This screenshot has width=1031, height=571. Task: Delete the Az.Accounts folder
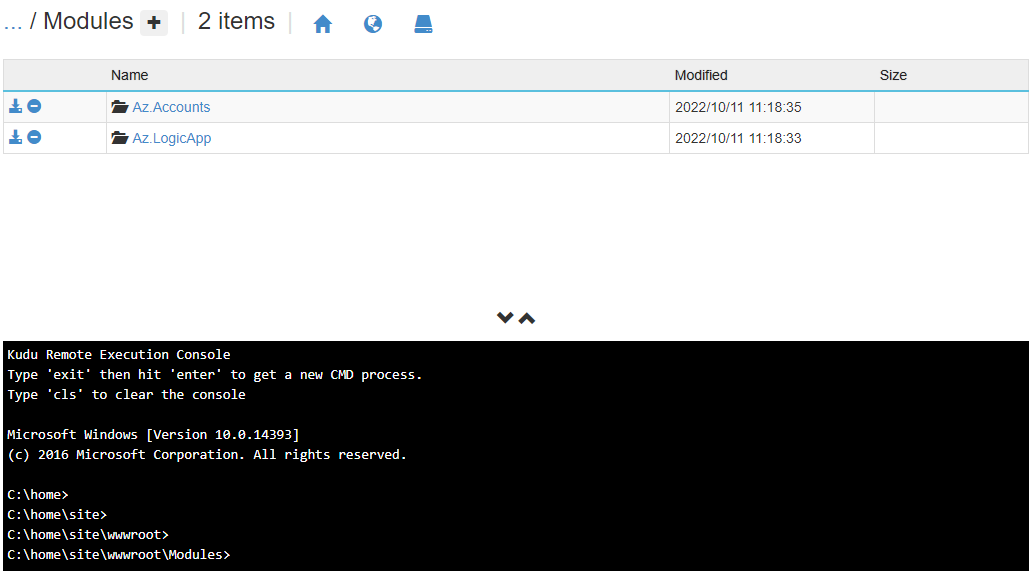(x=34, y=107)
